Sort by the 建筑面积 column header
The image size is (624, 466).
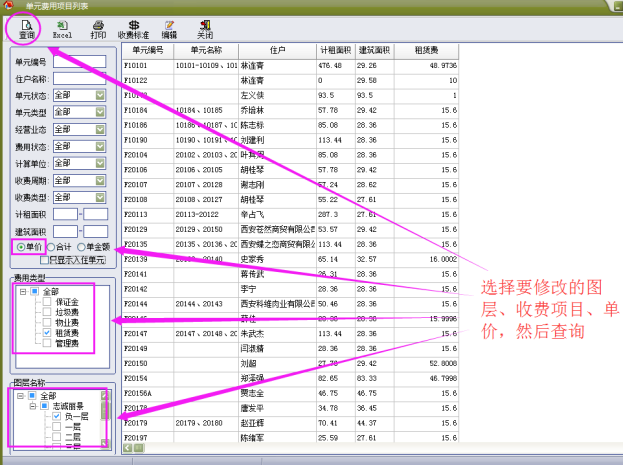tap(374, 51)
